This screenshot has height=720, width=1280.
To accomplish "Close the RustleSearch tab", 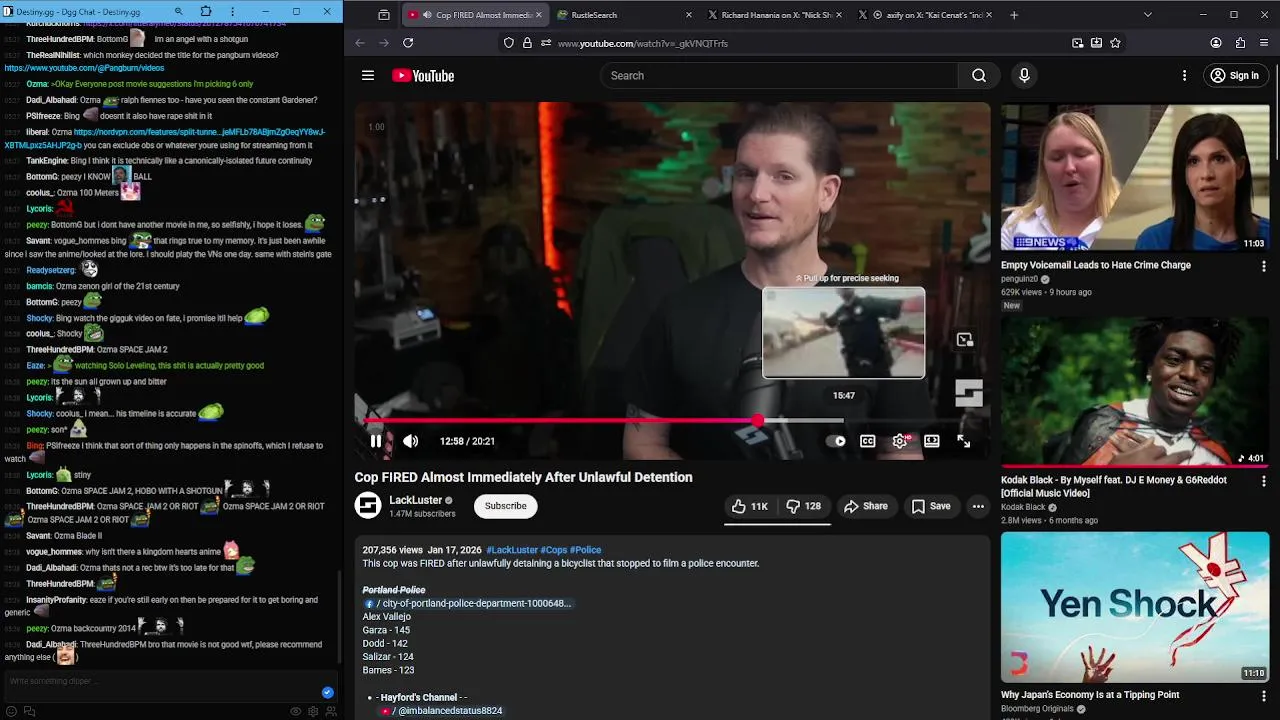I will (688, 15).
